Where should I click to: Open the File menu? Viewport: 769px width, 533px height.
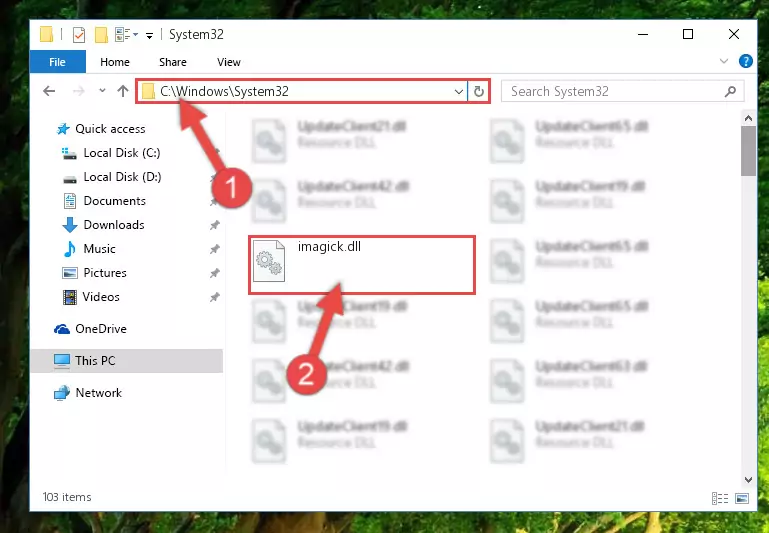pyautogui.click(x=57, y=62)
